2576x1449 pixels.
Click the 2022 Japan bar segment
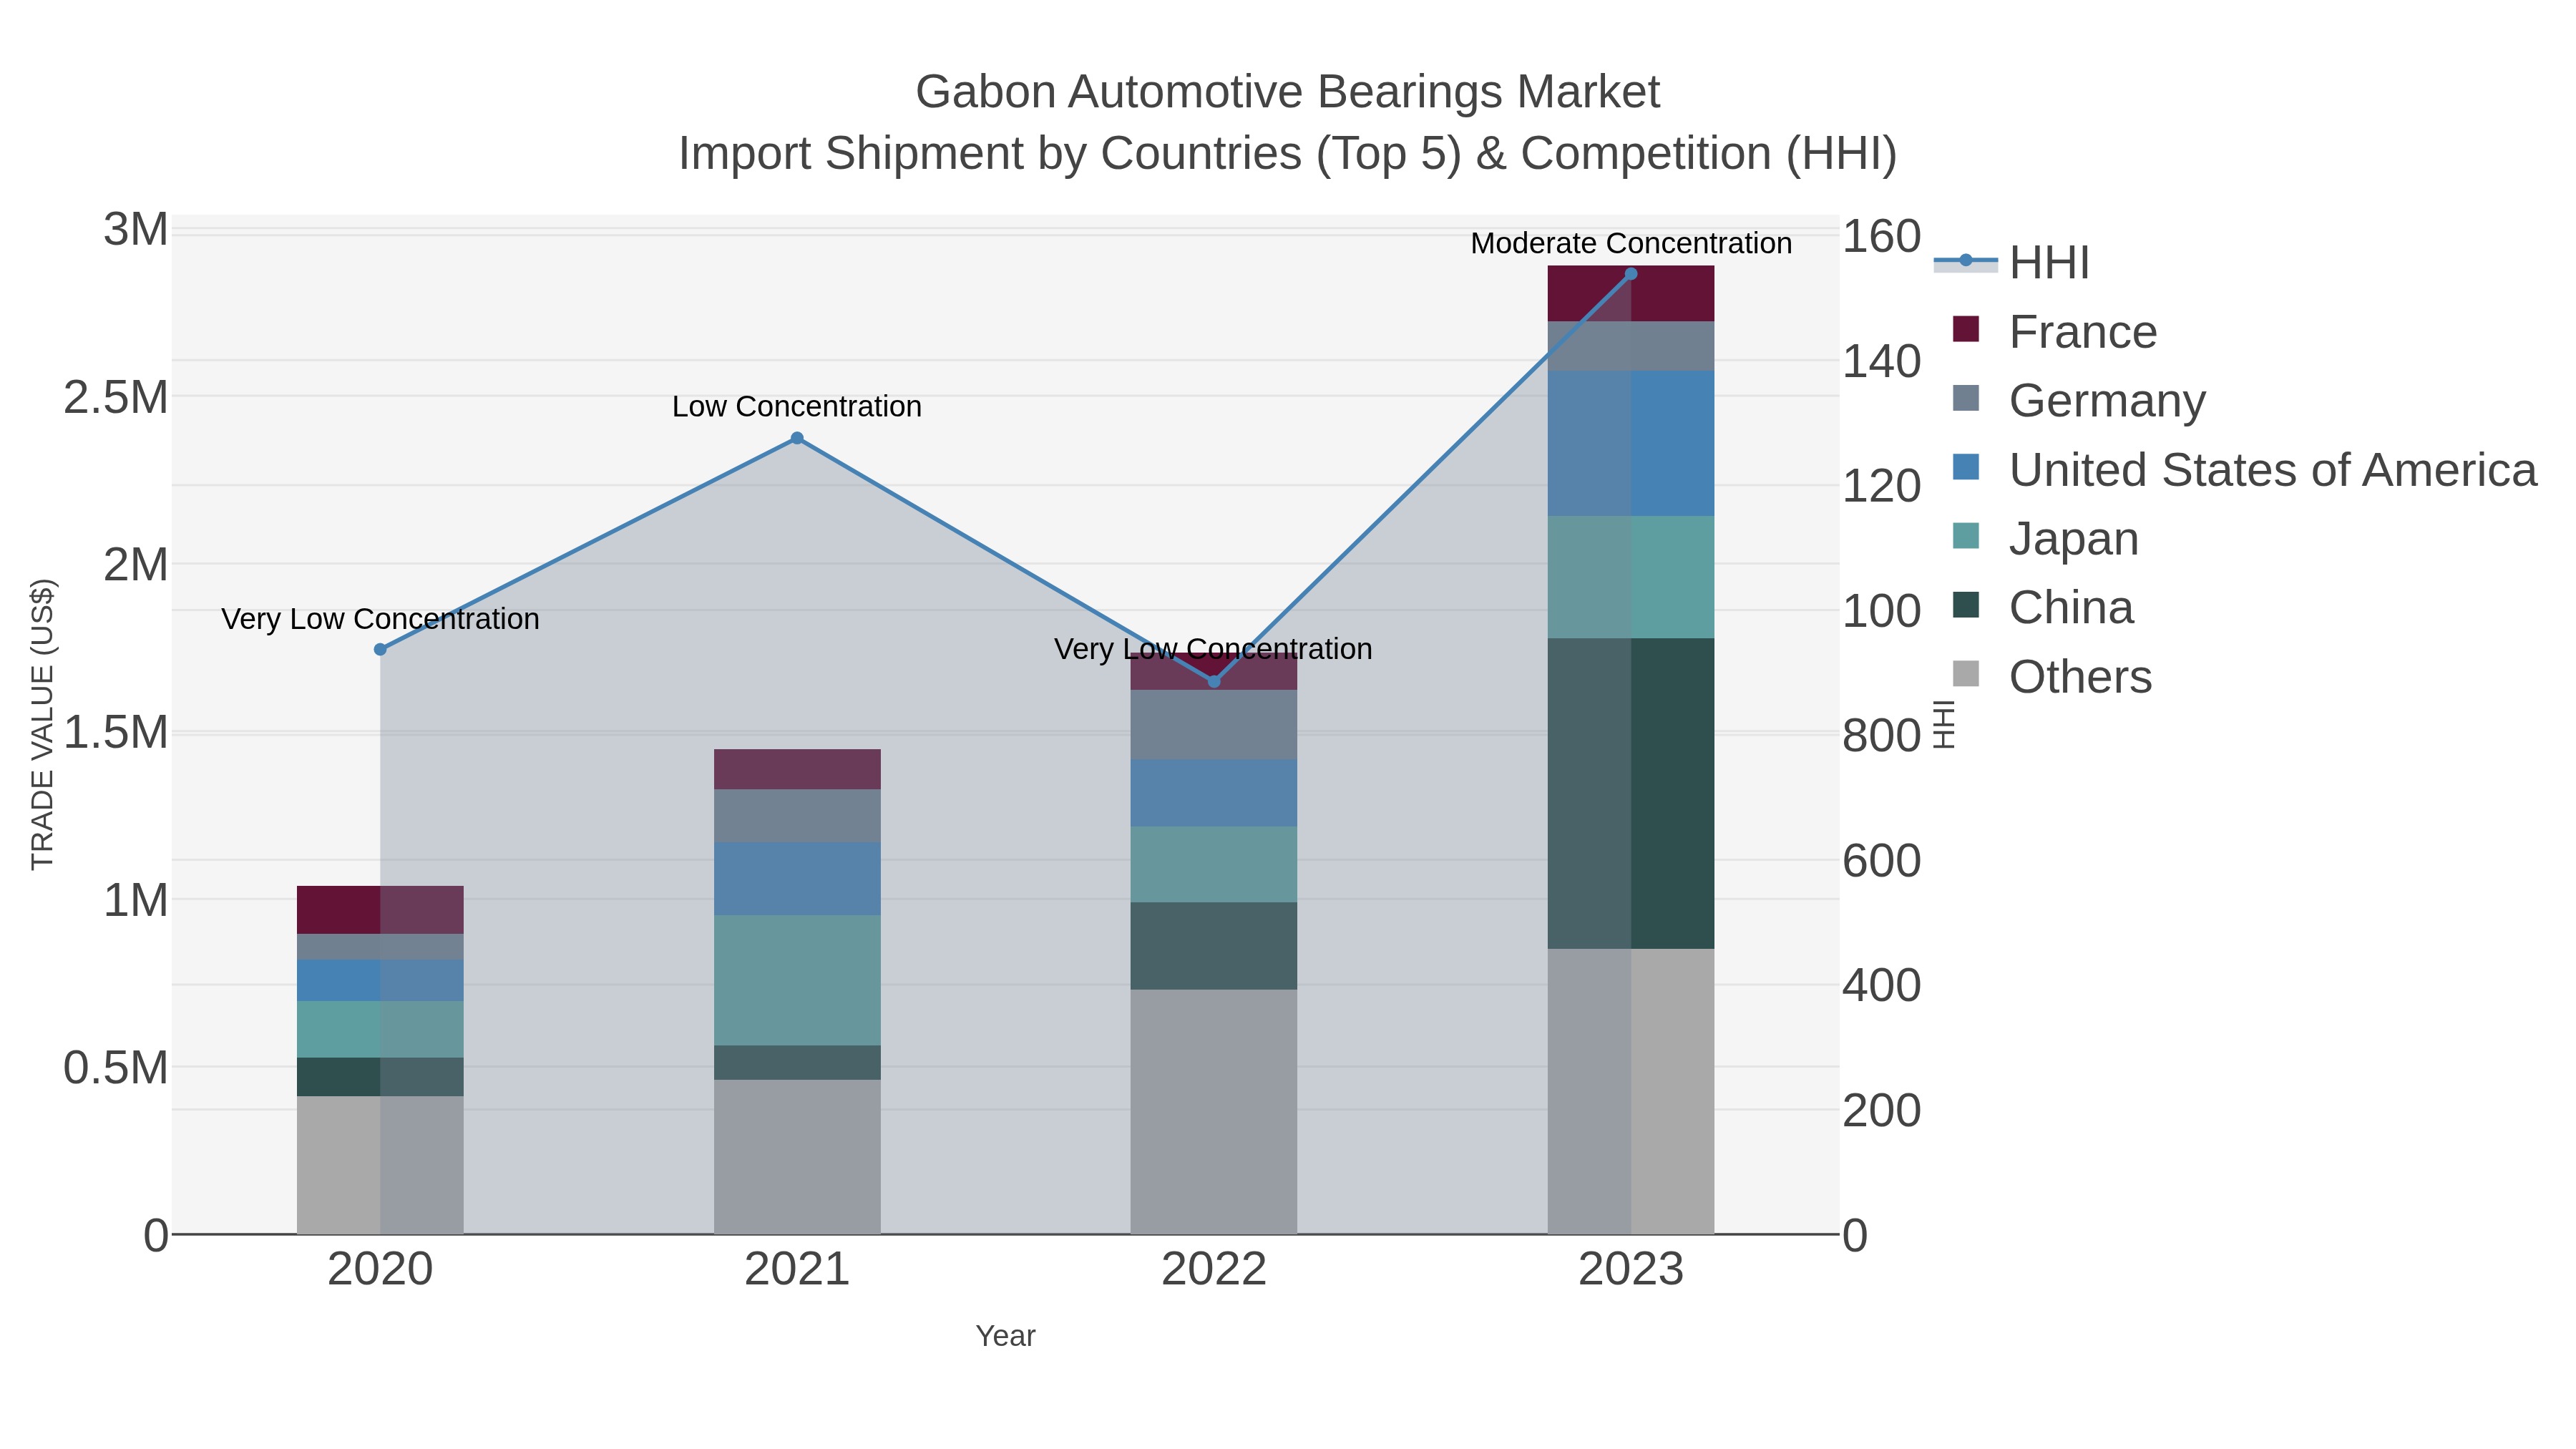pos(1214,864)
